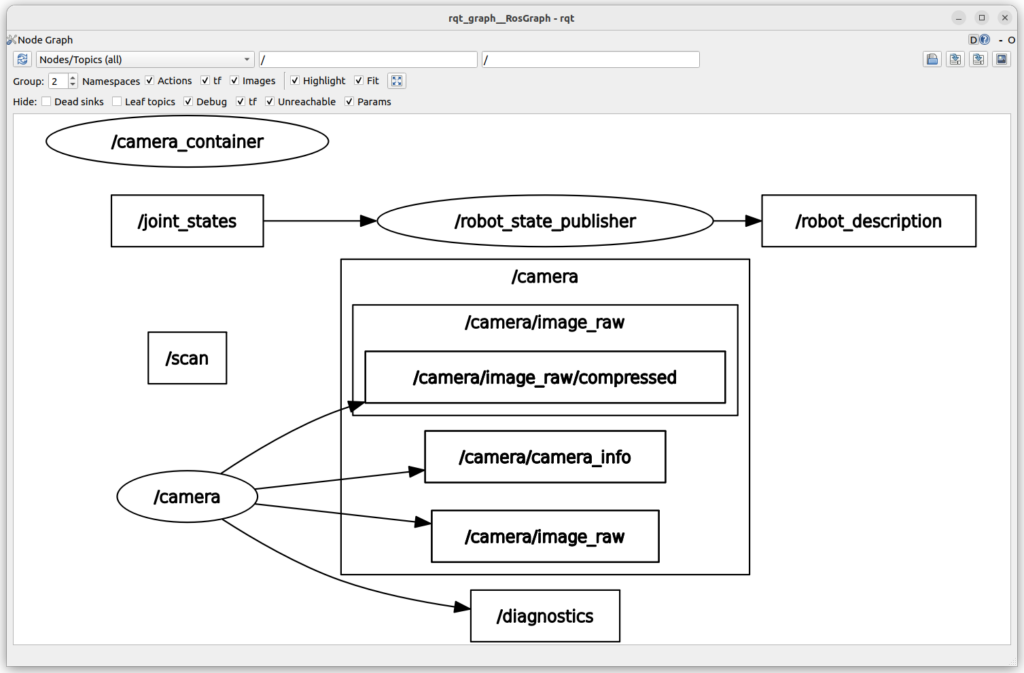Click the fit-in-view icon button
The width and height of the screenshot is (1024, 673).
[396, 81]
